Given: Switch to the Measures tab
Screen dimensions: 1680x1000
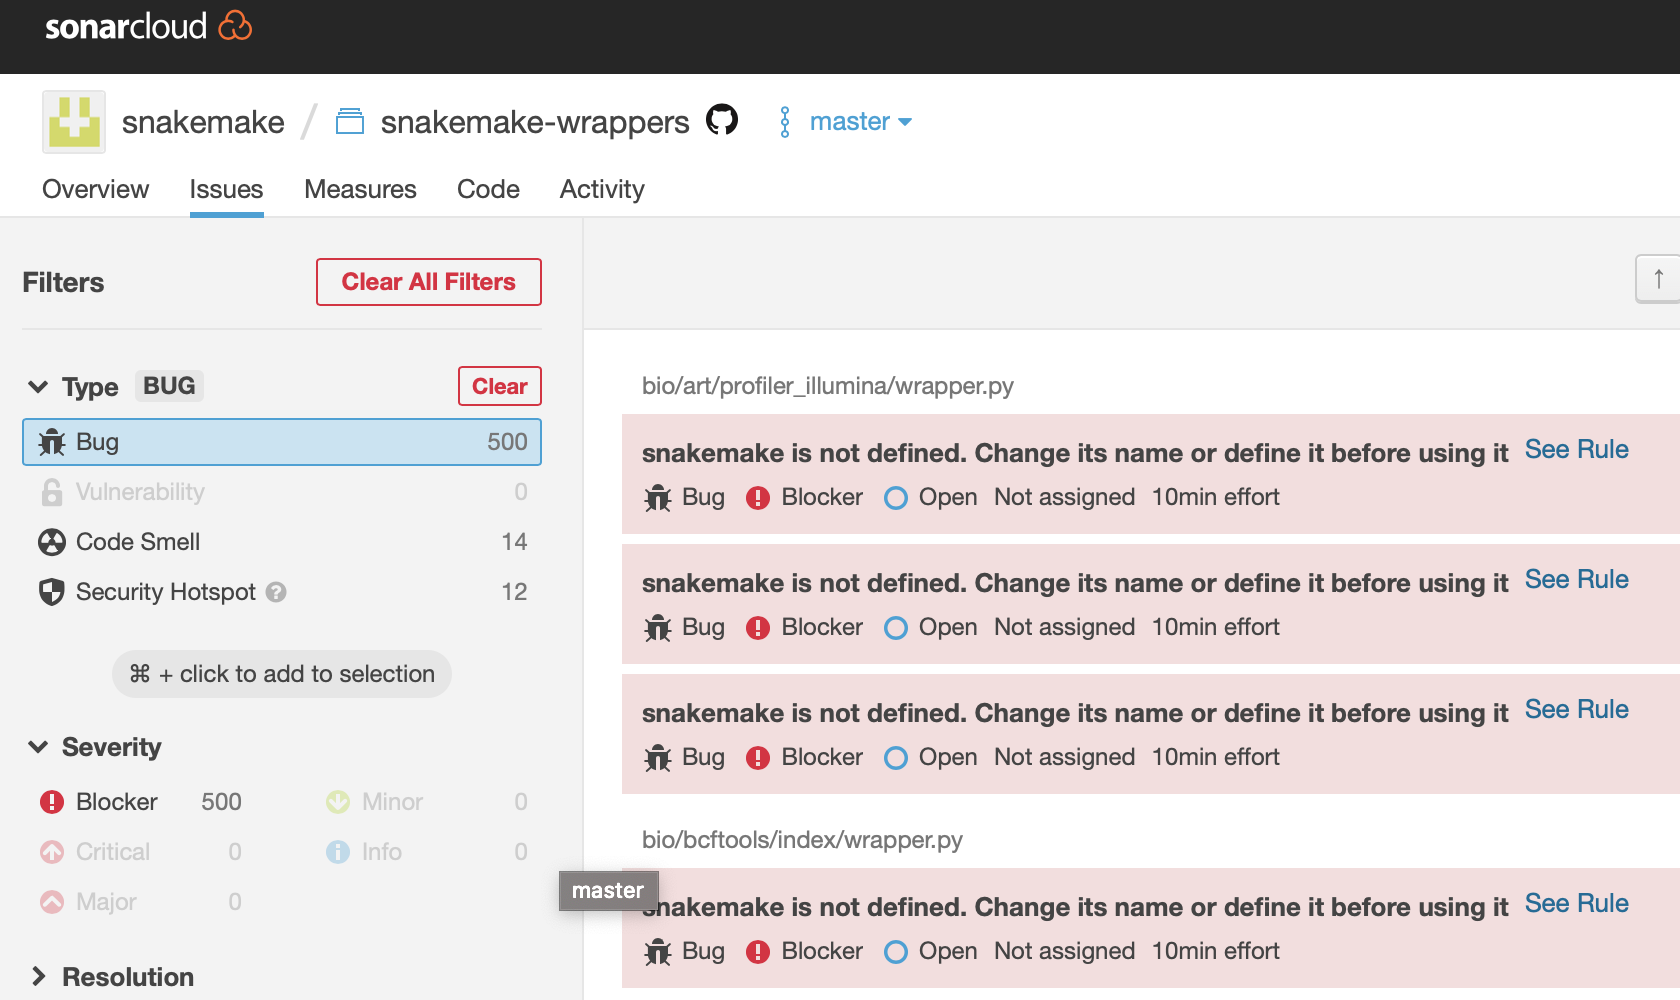Looking at the screenshot, I should [360, 189].
